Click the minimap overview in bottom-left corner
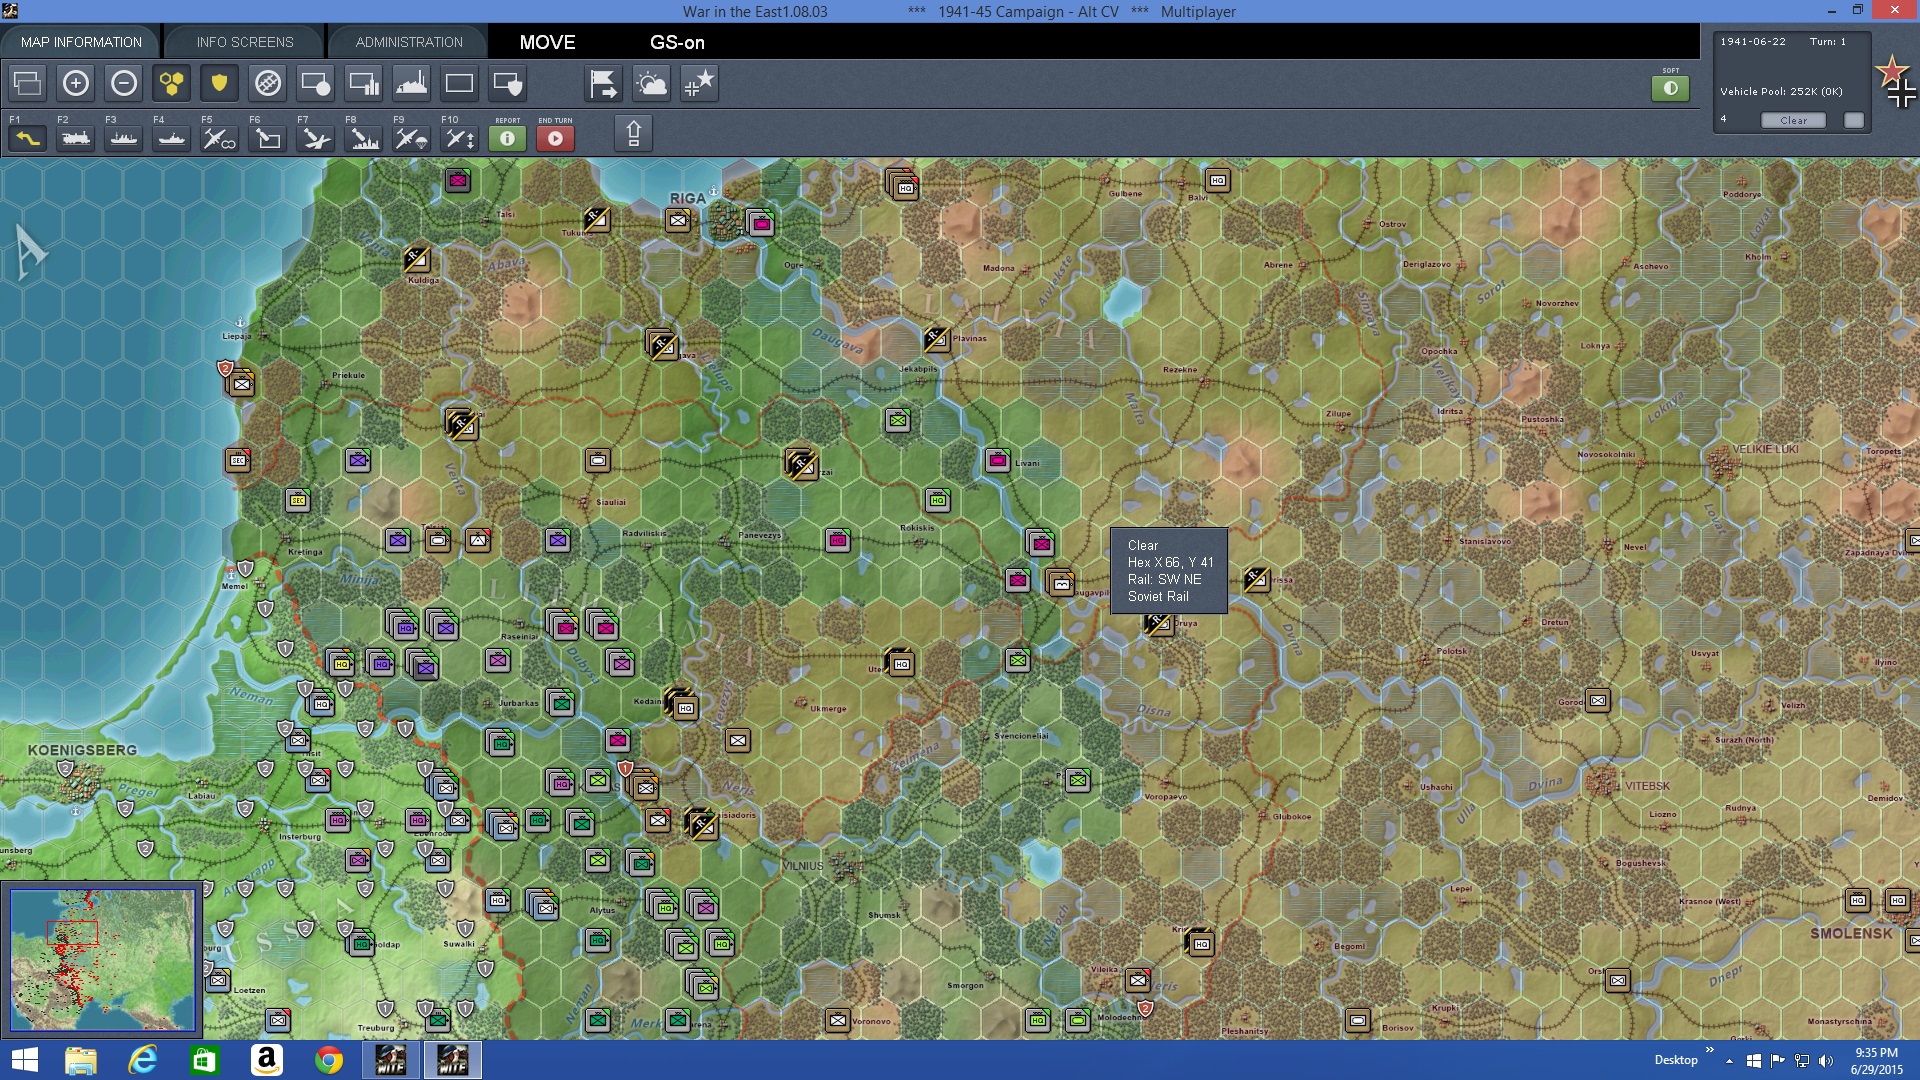 coord(102,959)
